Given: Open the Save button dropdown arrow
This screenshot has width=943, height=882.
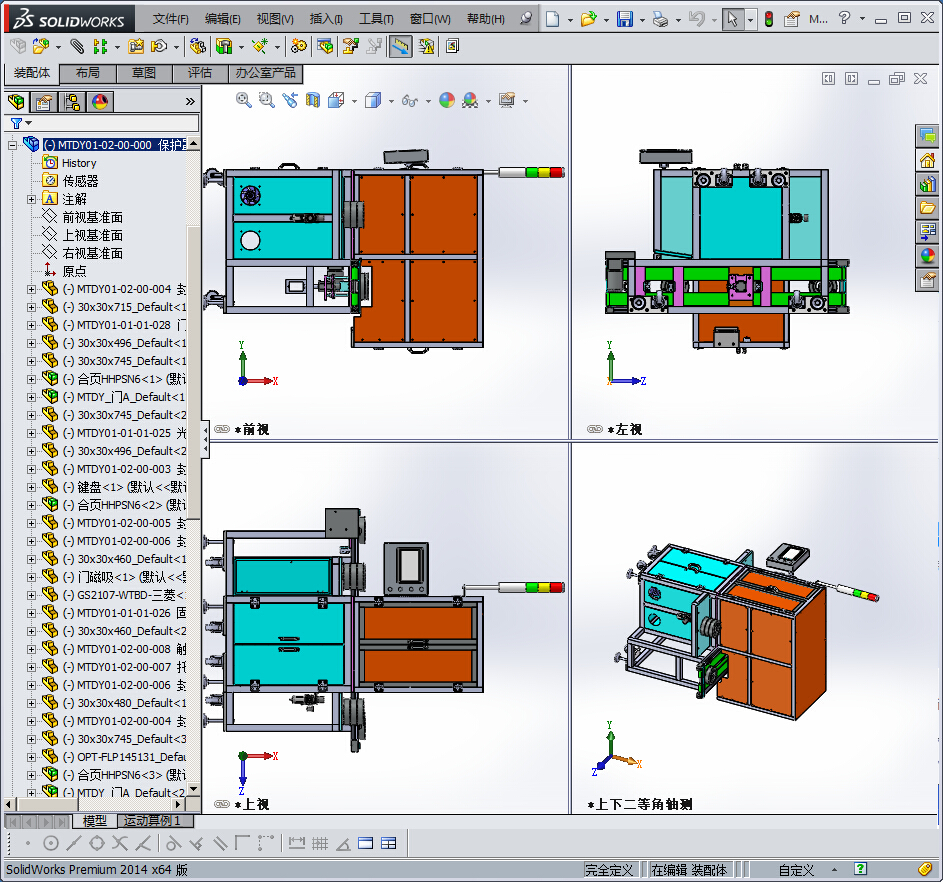Looking at the screenshot, I should click(x=642, y=20).
